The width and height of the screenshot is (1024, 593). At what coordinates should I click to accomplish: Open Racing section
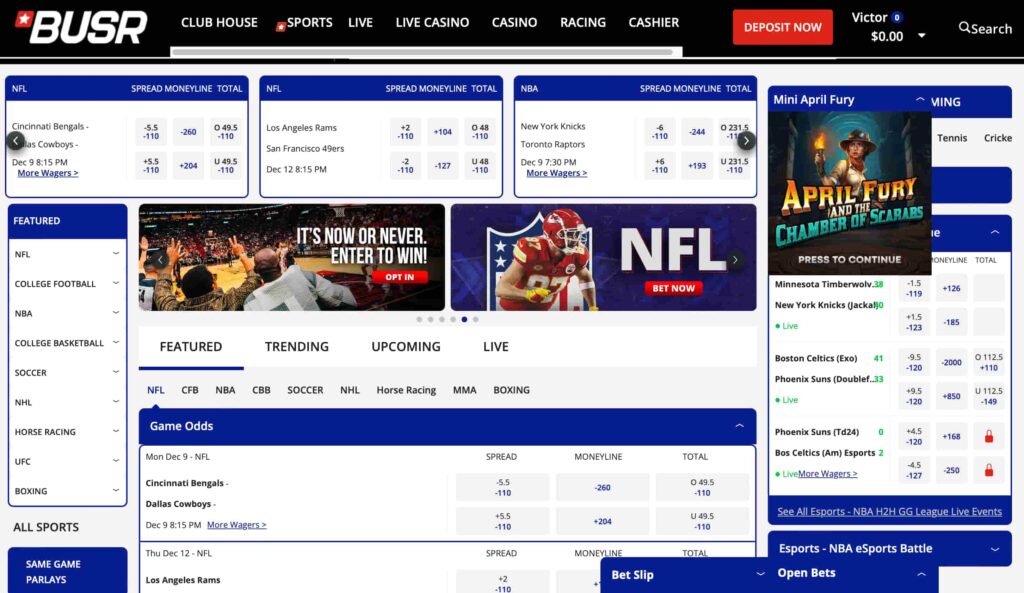tap(583, 22)
